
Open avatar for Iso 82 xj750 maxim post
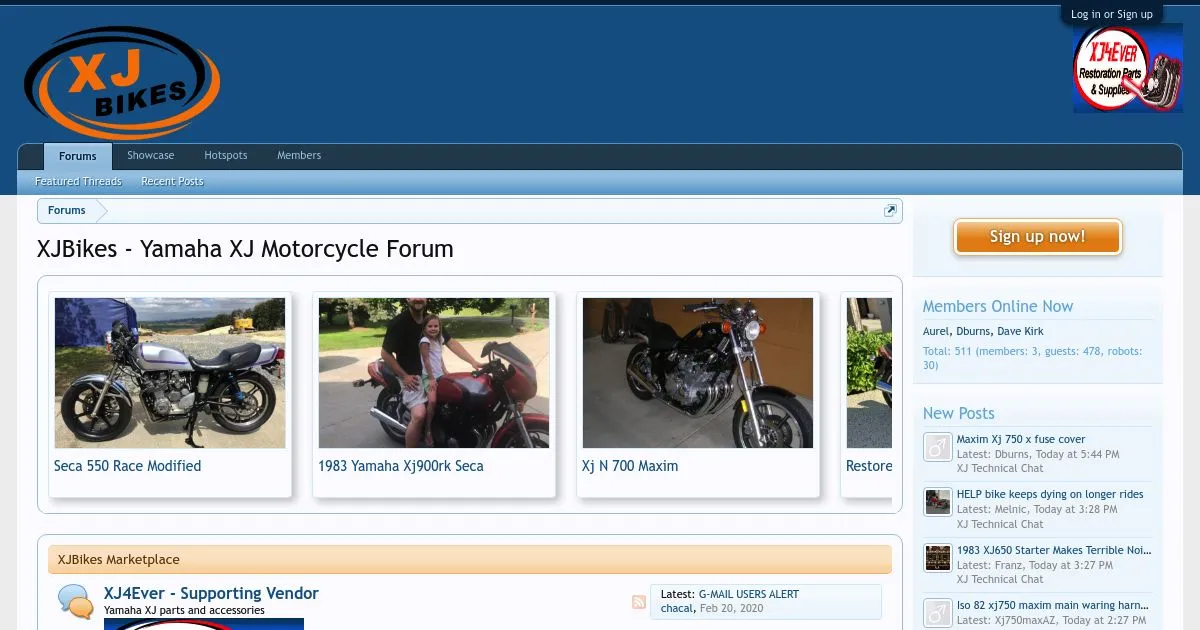[x=937, y=613]
